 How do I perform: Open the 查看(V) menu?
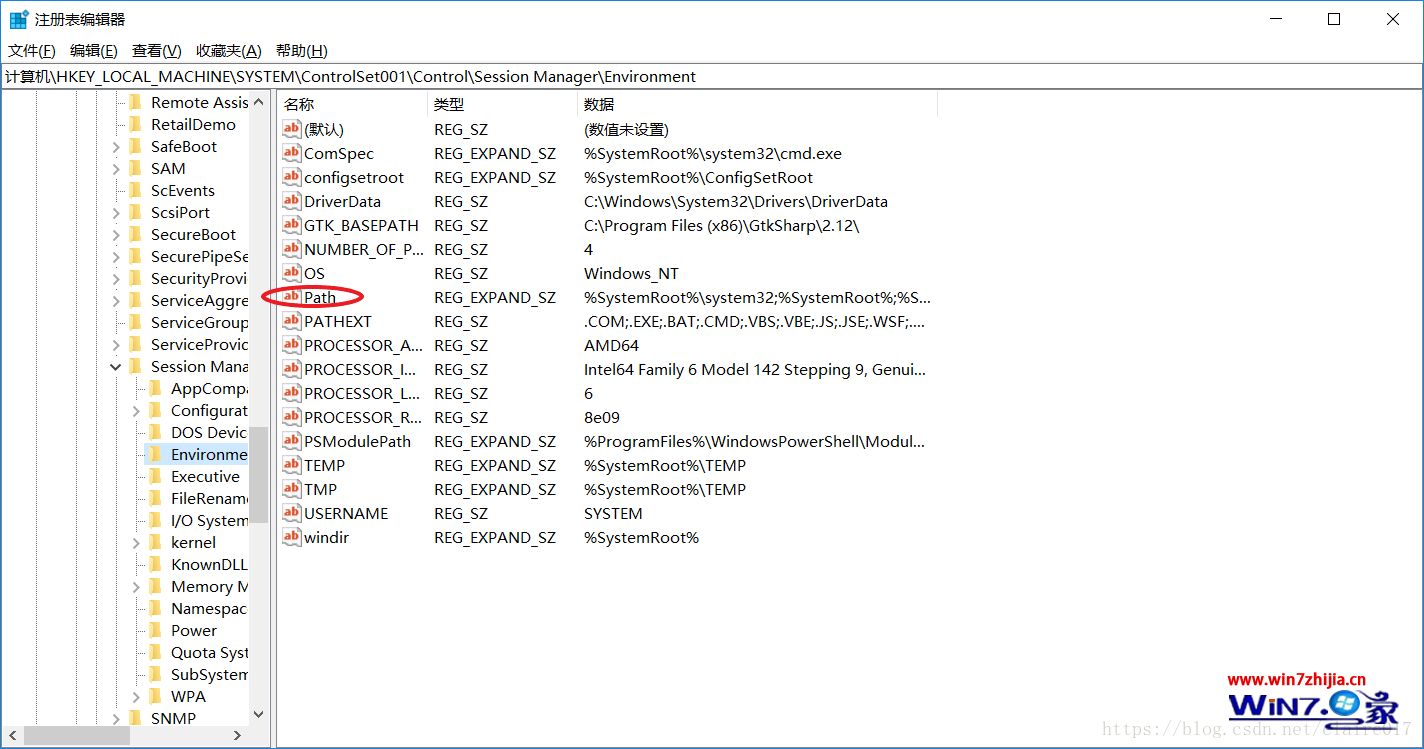click(156, 51)
